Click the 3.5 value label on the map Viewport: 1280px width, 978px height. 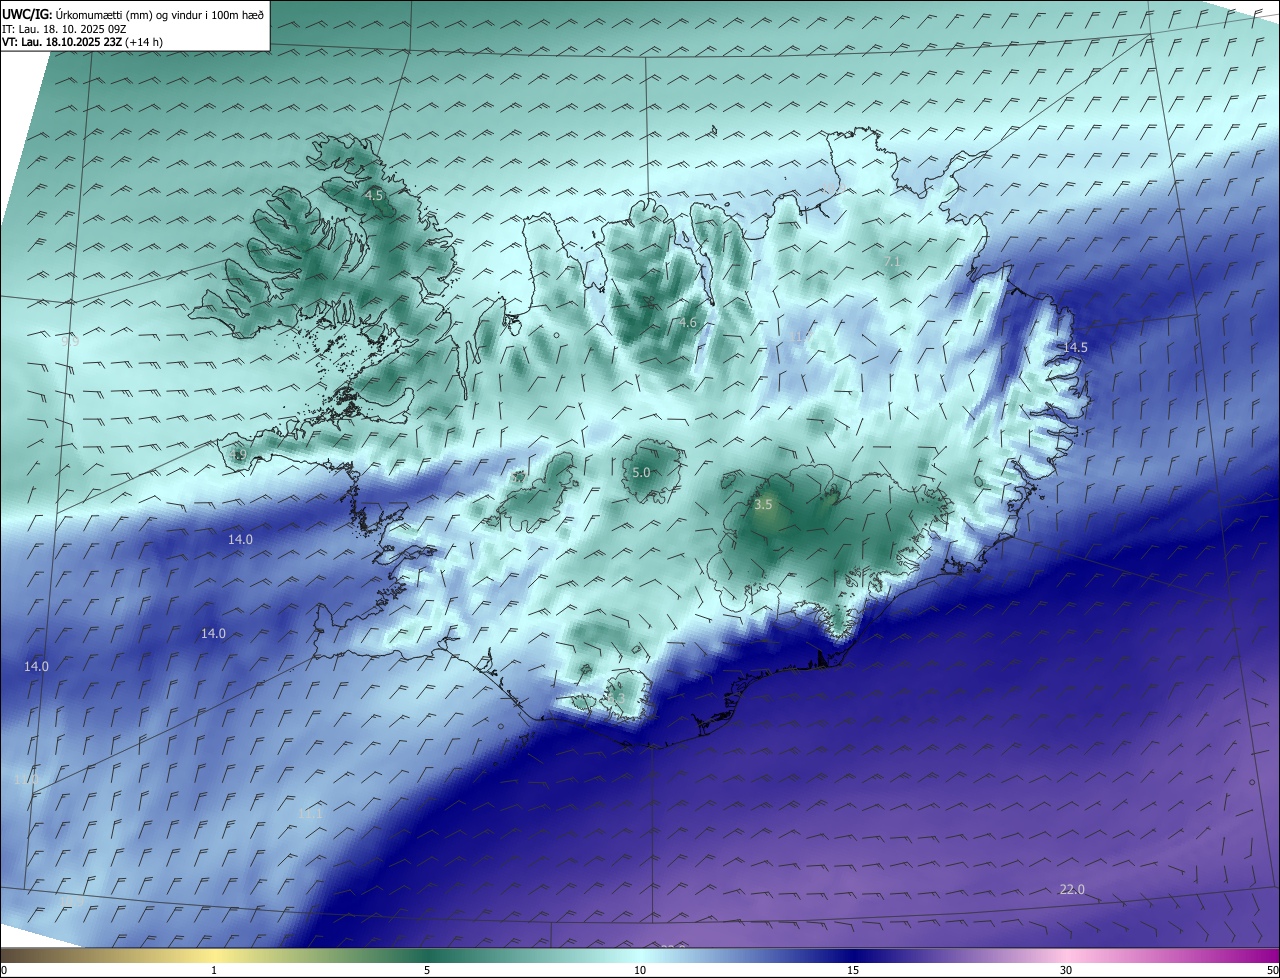[x=763, y=505]
